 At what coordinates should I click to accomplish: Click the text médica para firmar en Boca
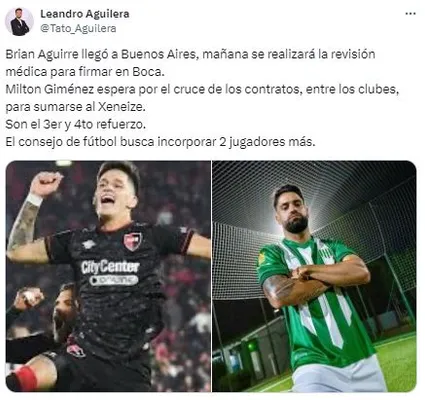pyautogui.click(x=85, y=72)
